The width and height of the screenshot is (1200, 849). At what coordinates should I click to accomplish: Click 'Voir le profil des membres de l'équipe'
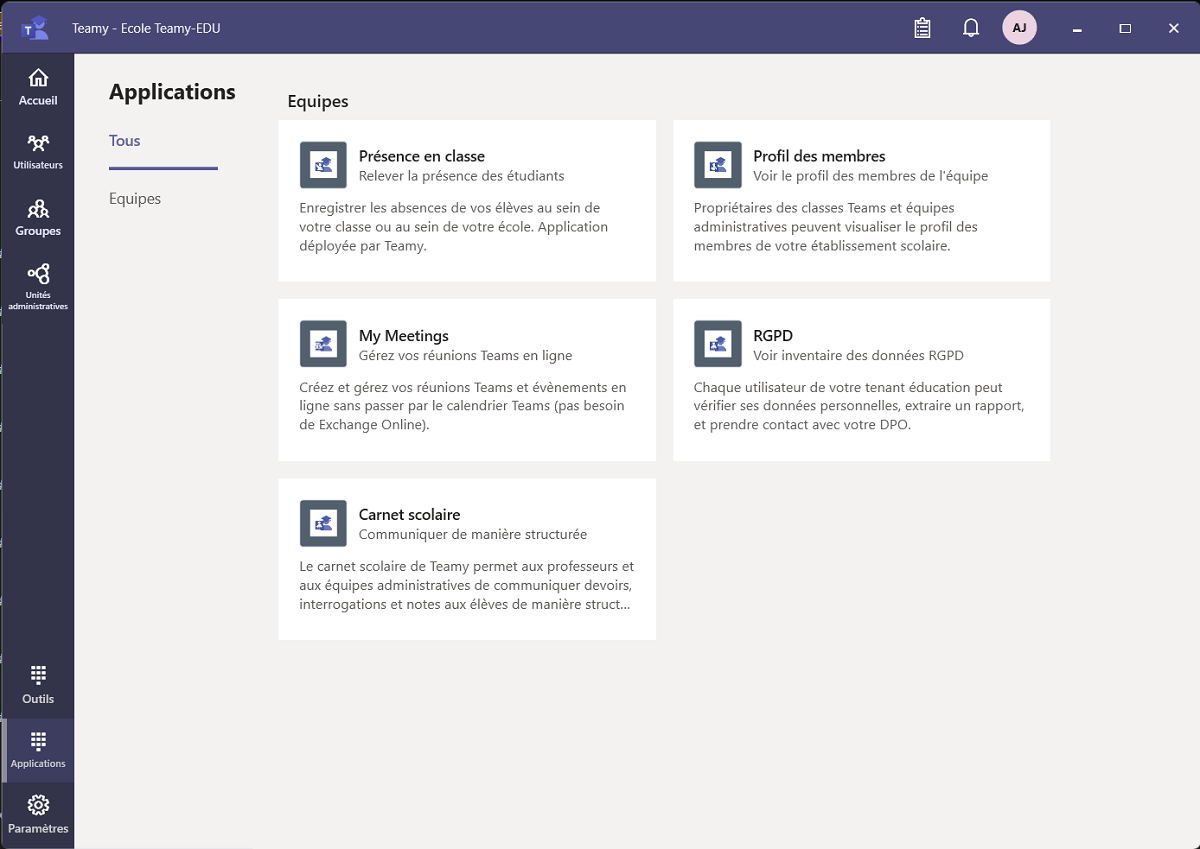870,176
